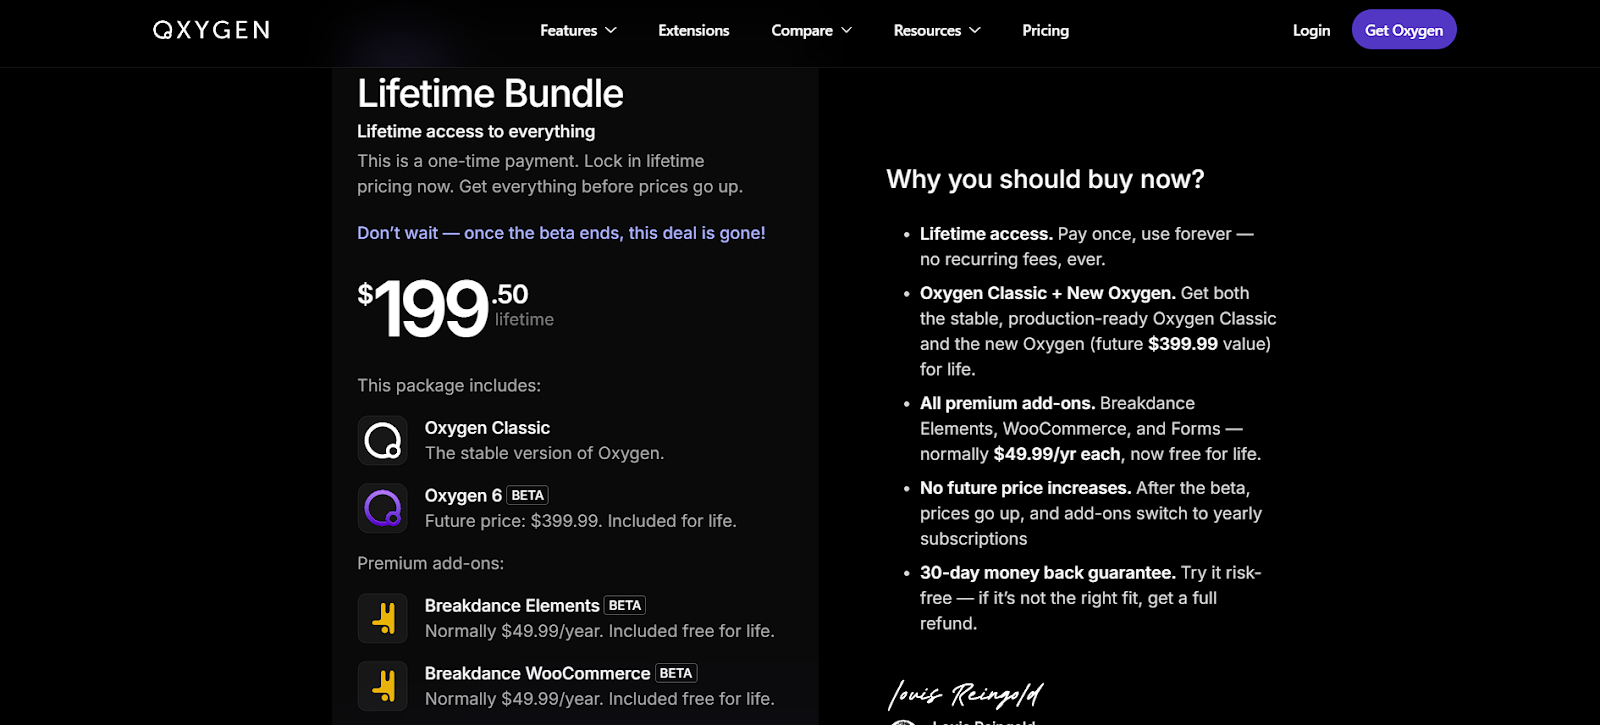Click the BETA badge beside Oxygen 6
1600x725 pixels.
[527, 495]
